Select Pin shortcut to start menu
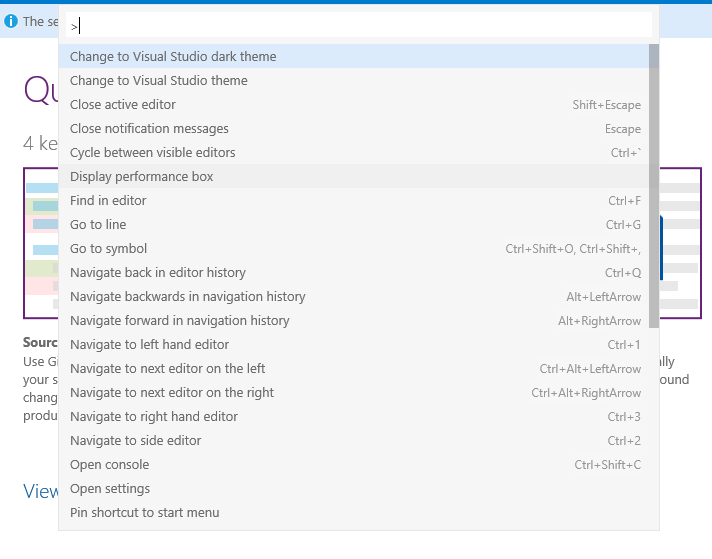712x559 pixels. (145, 513)
